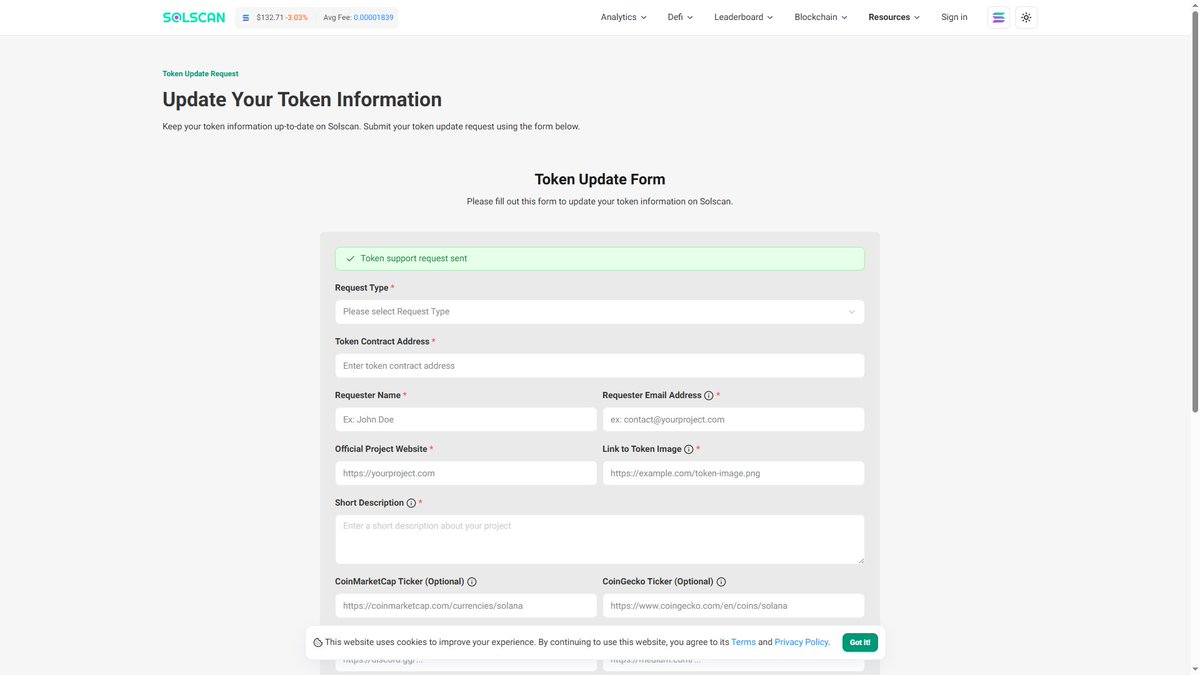Click info icon next to CoinGecko Ticker
This screenshot has width=1200, height=675.
coord(721,582)
